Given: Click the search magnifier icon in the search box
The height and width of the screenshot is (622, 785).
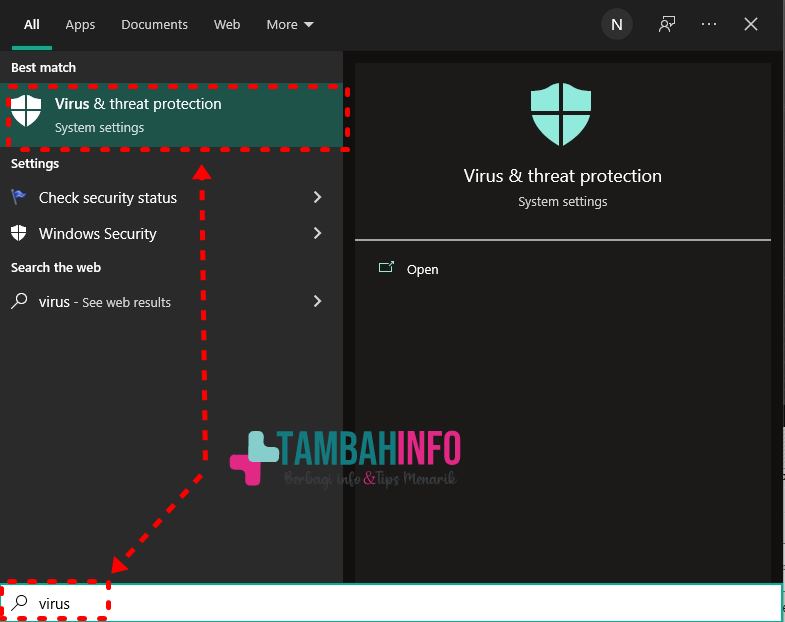Looking at the screenshot, I should (x=20, y=602).
